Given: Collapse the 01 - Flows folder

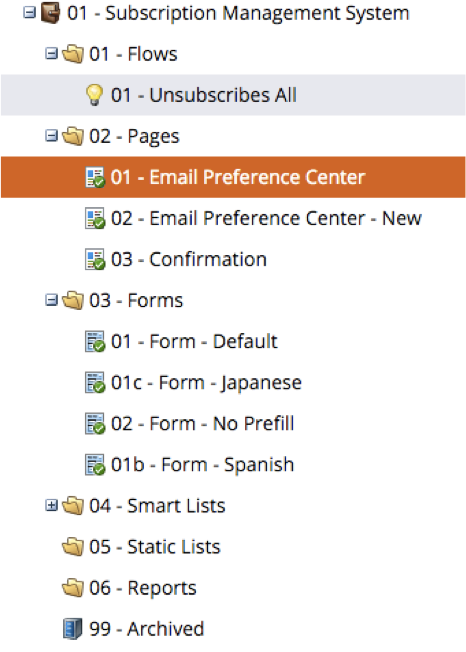Looking at the screenshot, I should [x=51, y=54].
